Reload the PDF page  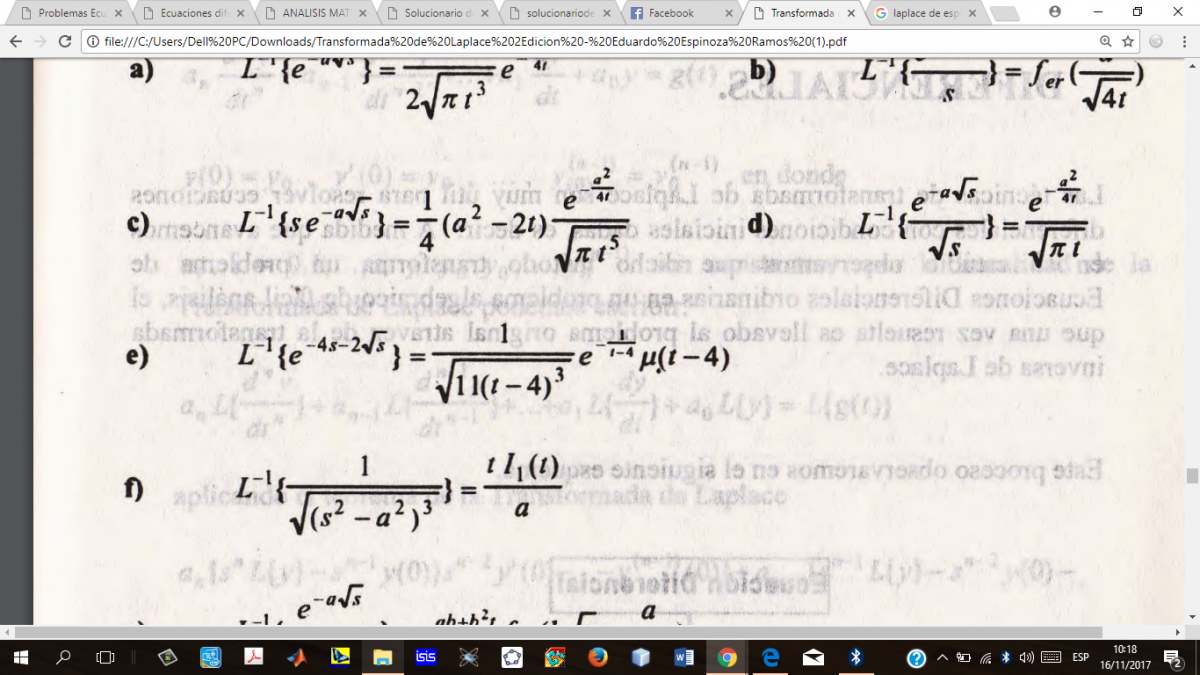point(65,41)
